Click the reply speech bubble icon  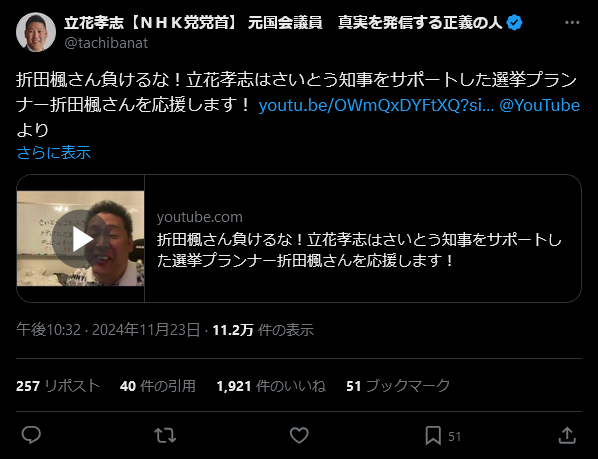(x=31, y=435)
